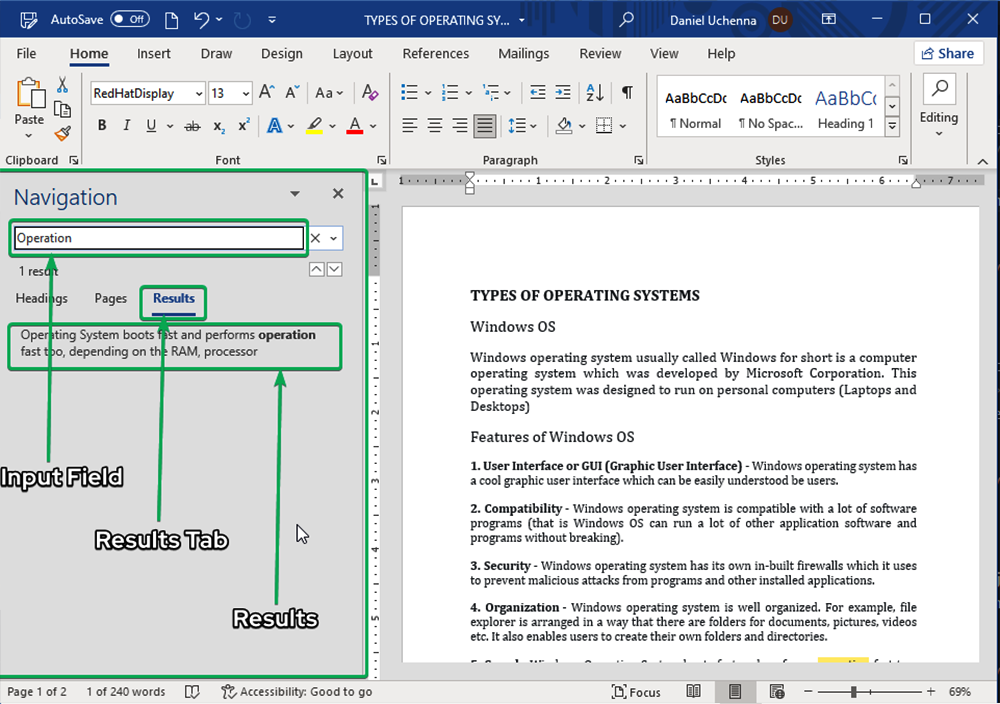Toggle the AutoSave switch
The image size is (1000, 704).
pos(130,19)
